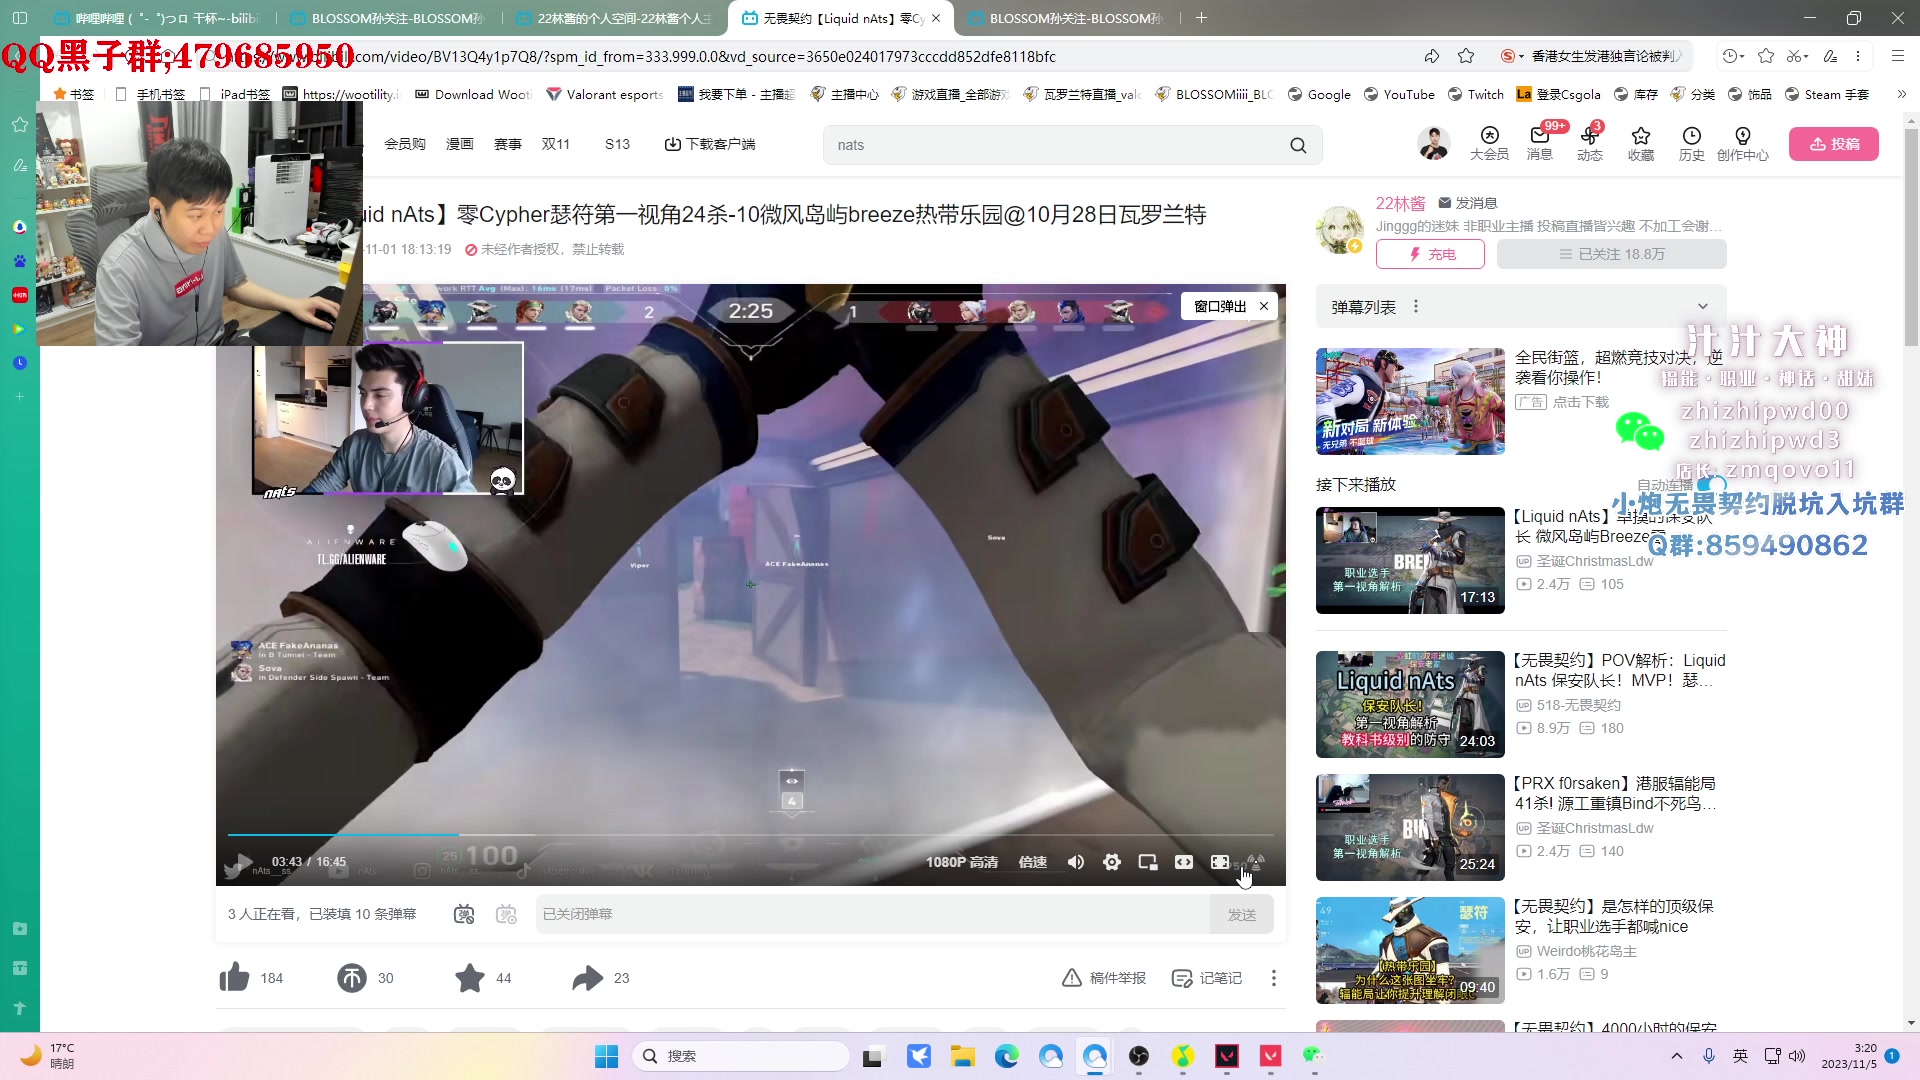
Task: Enter web fullscreen in the player
Action: point(1220,862)
